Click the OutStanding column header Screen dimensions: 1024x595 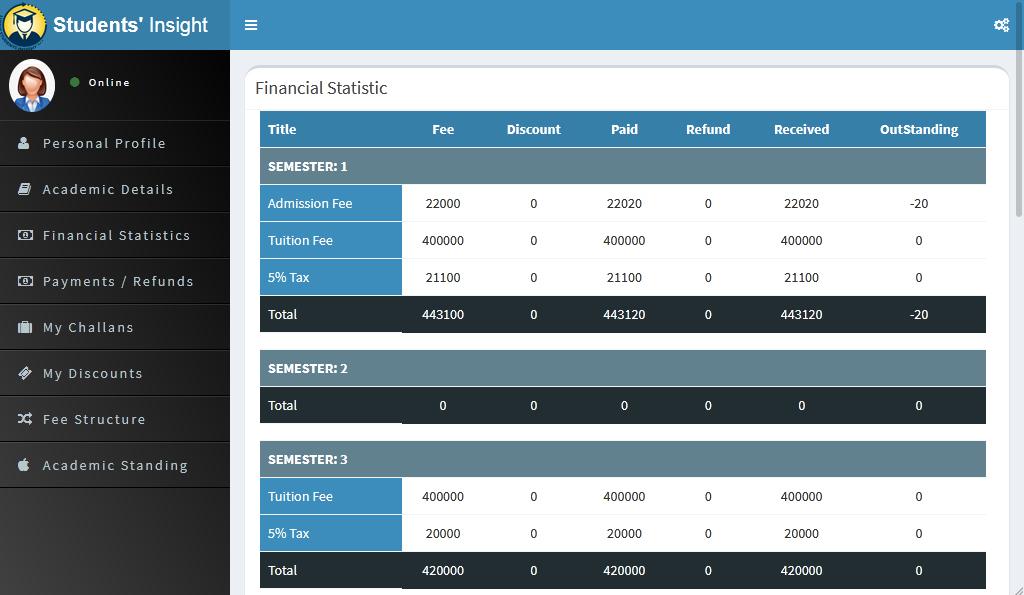[x=919, y=129]
